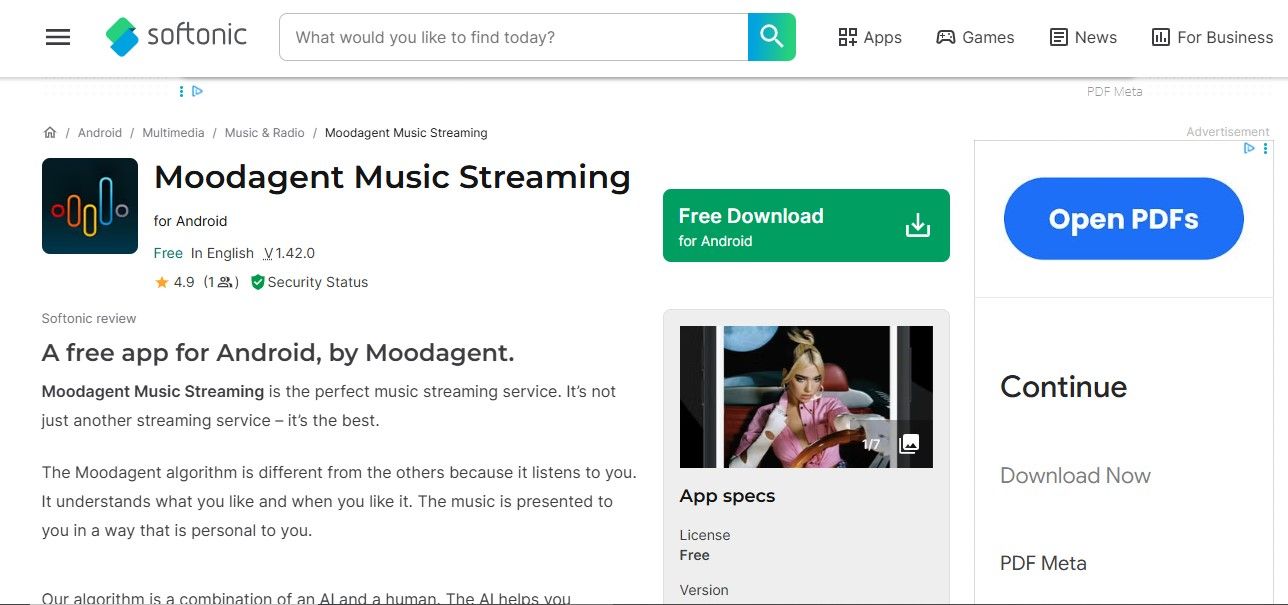Viewport: 1288px width, 605px height.
Task: Click the Softonic logo
Action: [x=176, y=36]
